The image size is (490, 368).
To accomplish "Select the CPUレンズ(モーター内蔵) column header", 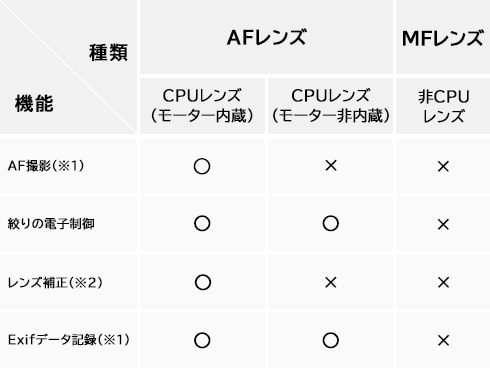I will pyautogui.click(x=202, y=106).
